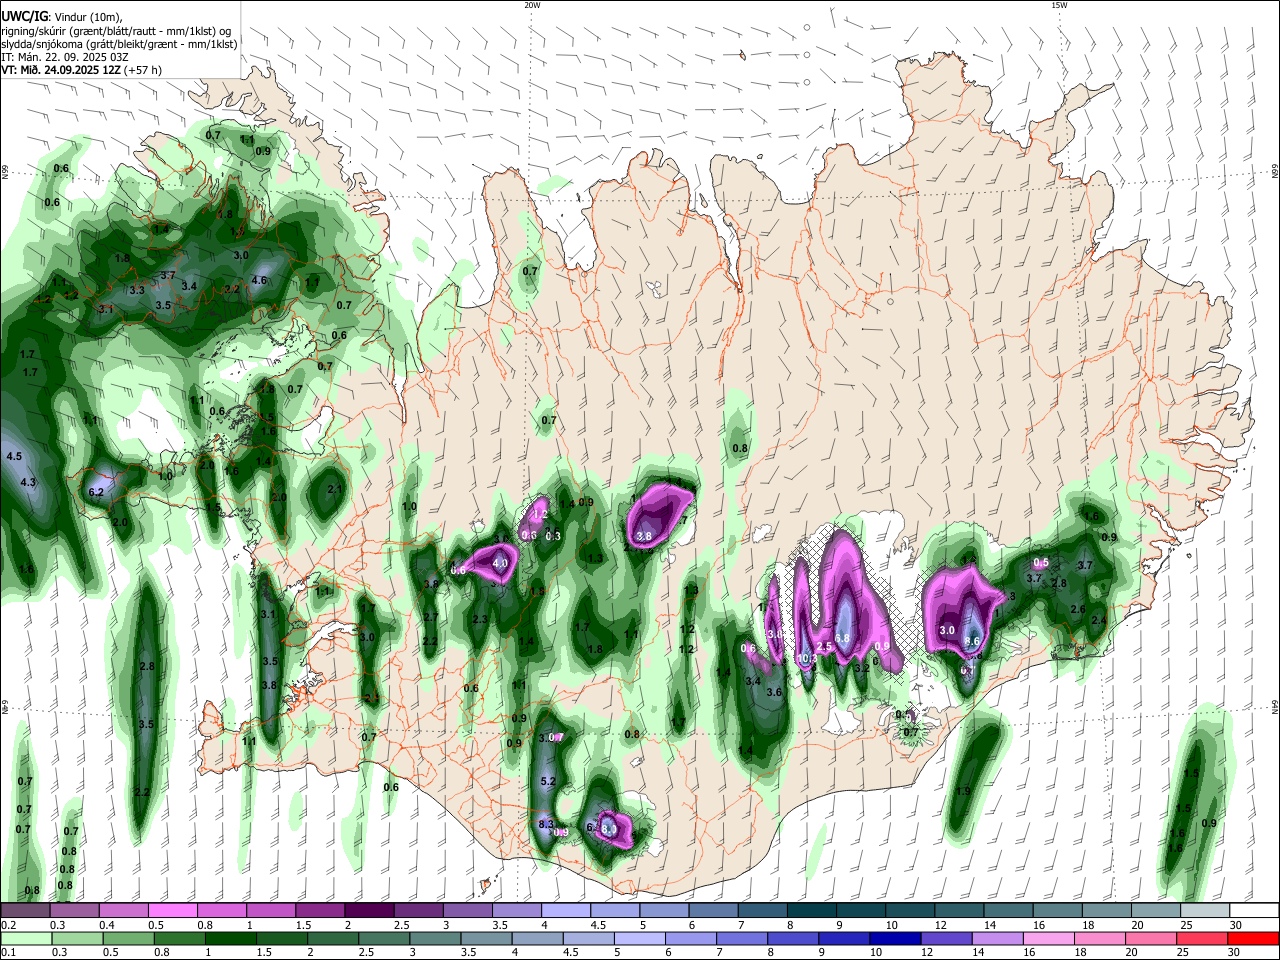Screen dimensions: 1280x960
Task: Click the white '0.5' snow value
Action: (1041, 562)
